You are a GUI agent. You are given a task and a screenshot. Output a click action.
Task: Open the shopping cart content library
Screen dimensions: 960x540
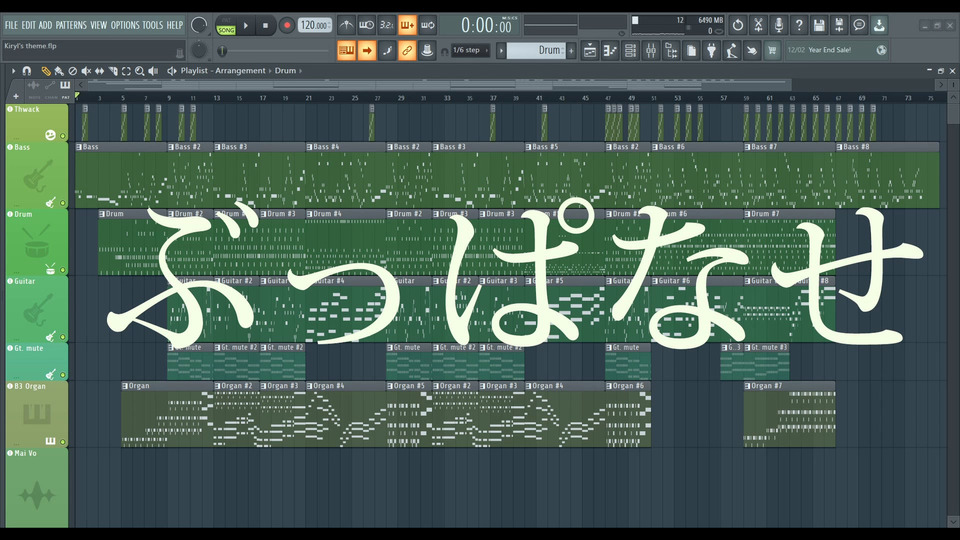(772, 50)
